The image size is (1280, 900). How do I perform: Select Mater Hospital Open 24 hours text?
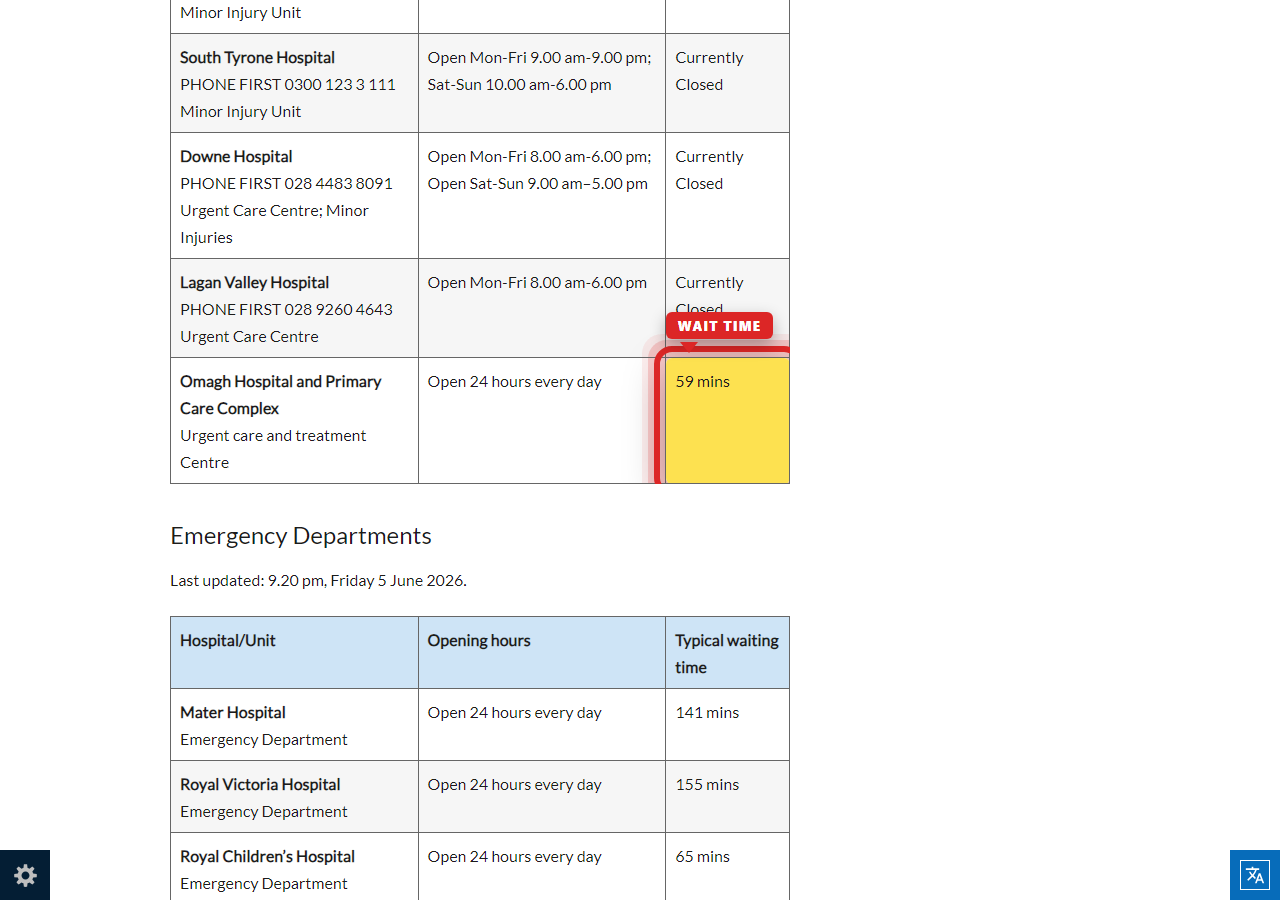click(515, 713)
